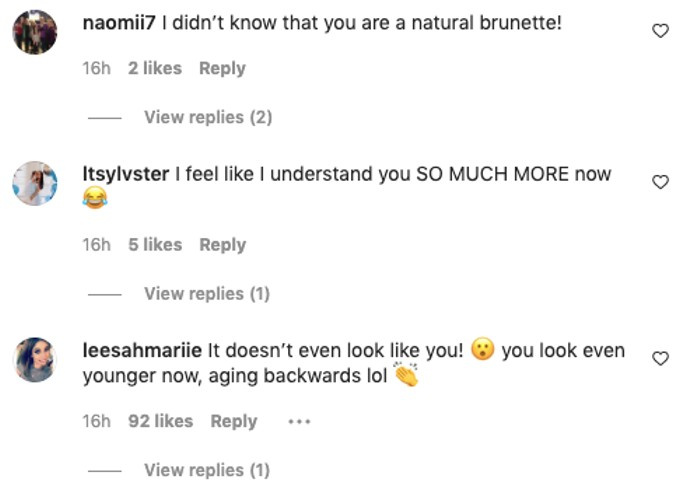Click the 16h timestamp on leesahmariie's comment

click(x=96, y=422)
